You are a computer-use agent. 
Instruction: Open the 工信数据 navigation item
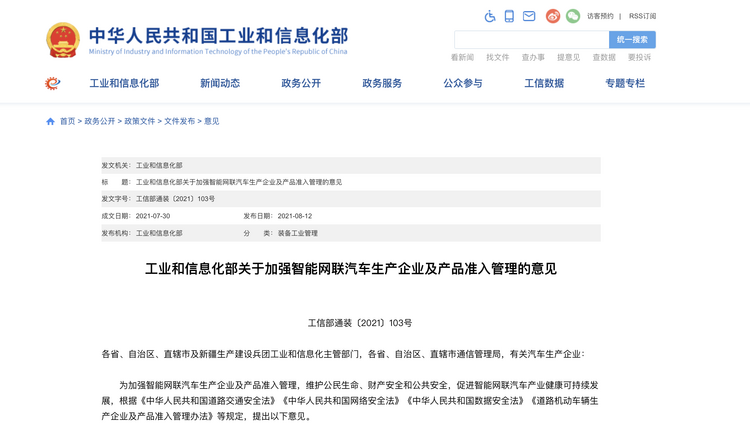(544, 83)
